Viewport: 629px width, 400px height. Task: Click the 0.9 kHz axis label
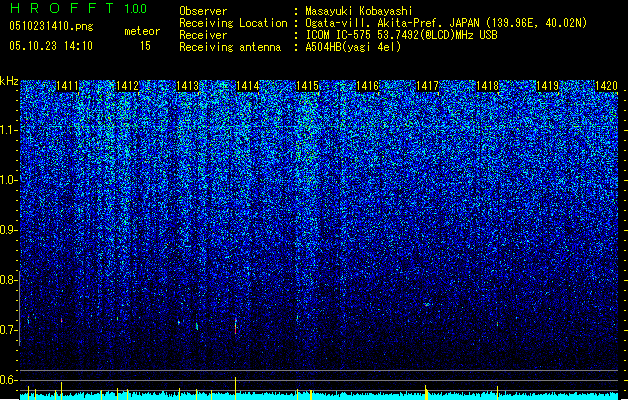[9, 230]
